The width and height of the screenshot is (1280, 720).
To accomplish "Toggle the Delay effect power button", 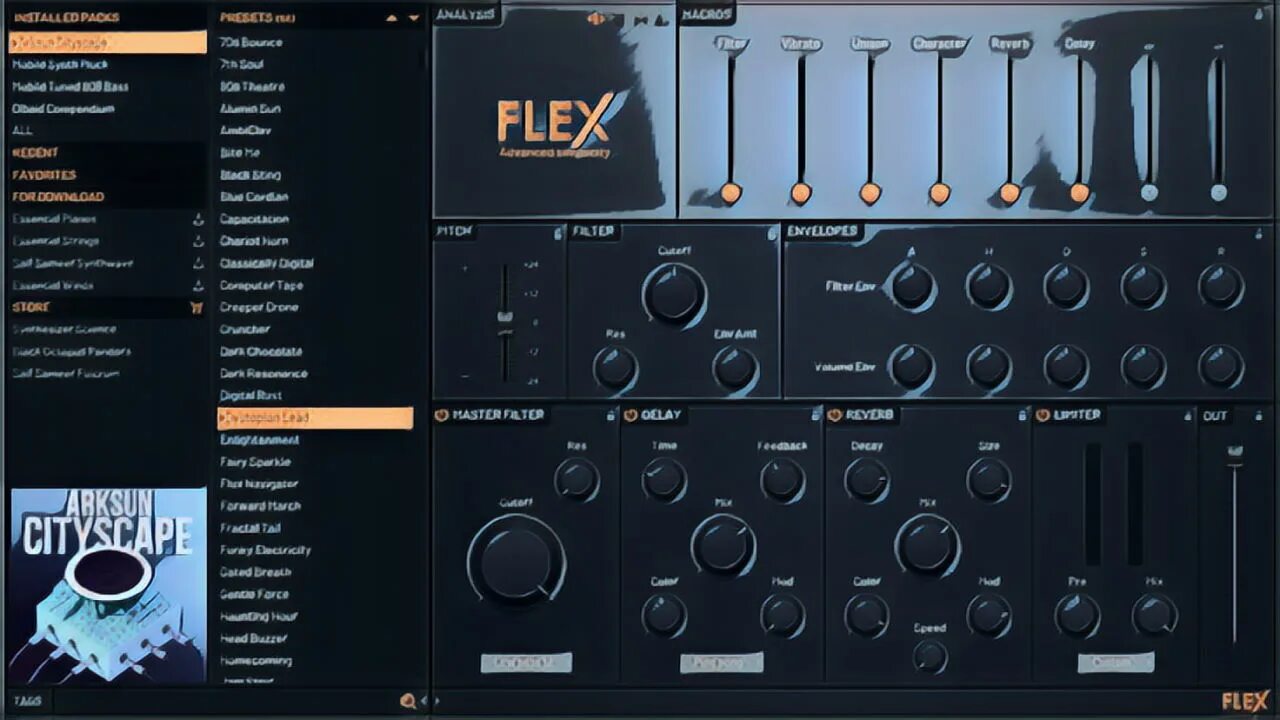I will (x=630, y=415).
